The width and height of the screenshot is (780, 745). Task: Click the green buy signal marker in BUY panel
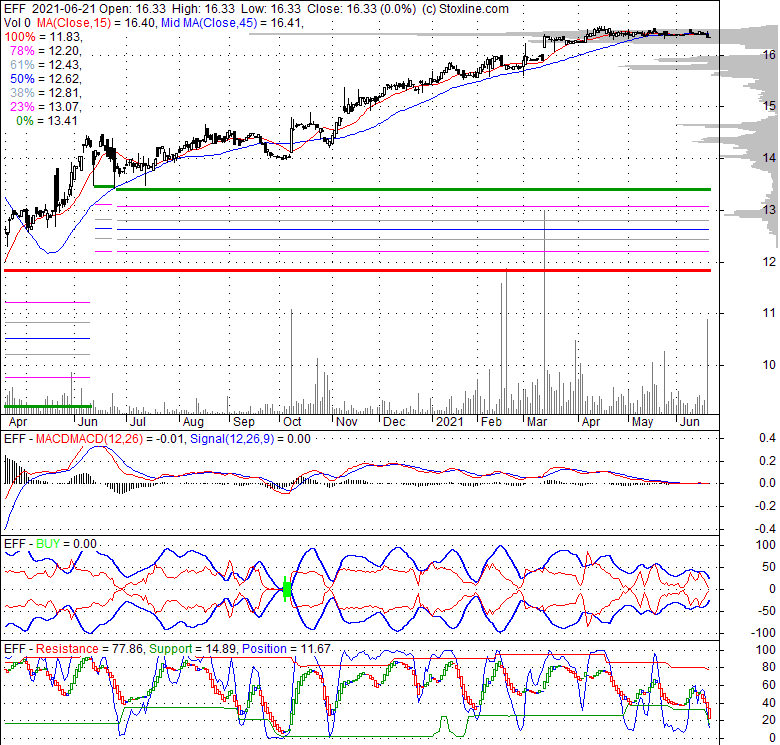click(287, 590)
